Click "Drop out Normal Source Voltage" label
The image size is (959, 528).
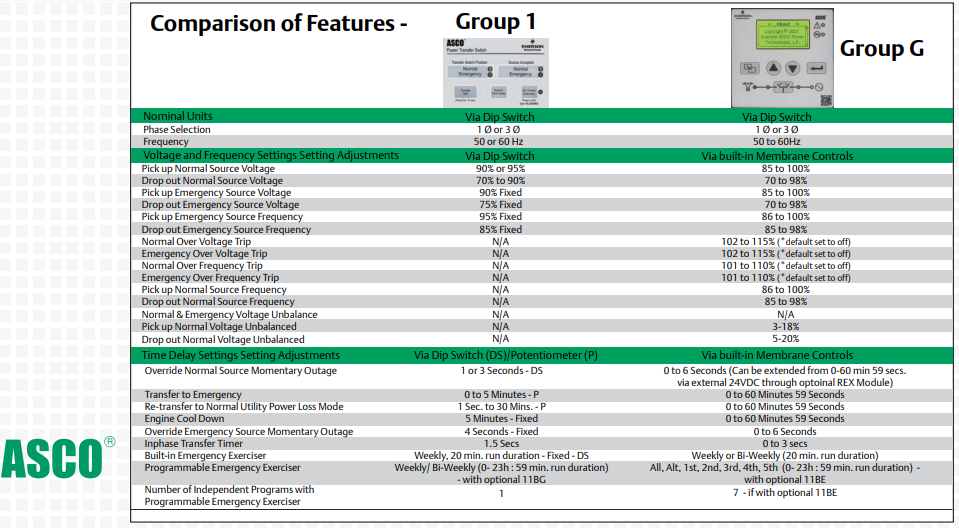(212, 181)
